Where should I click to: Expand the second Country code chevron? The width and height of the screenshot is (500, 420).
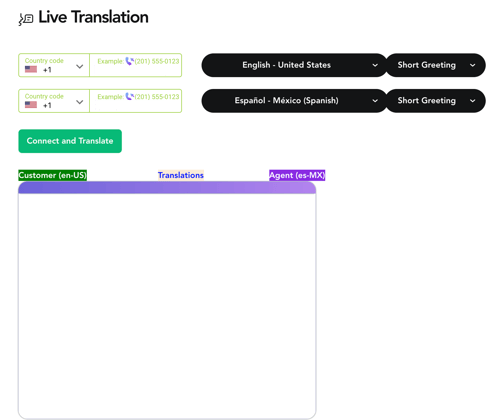pyautogui.click(x=79, y=102)
